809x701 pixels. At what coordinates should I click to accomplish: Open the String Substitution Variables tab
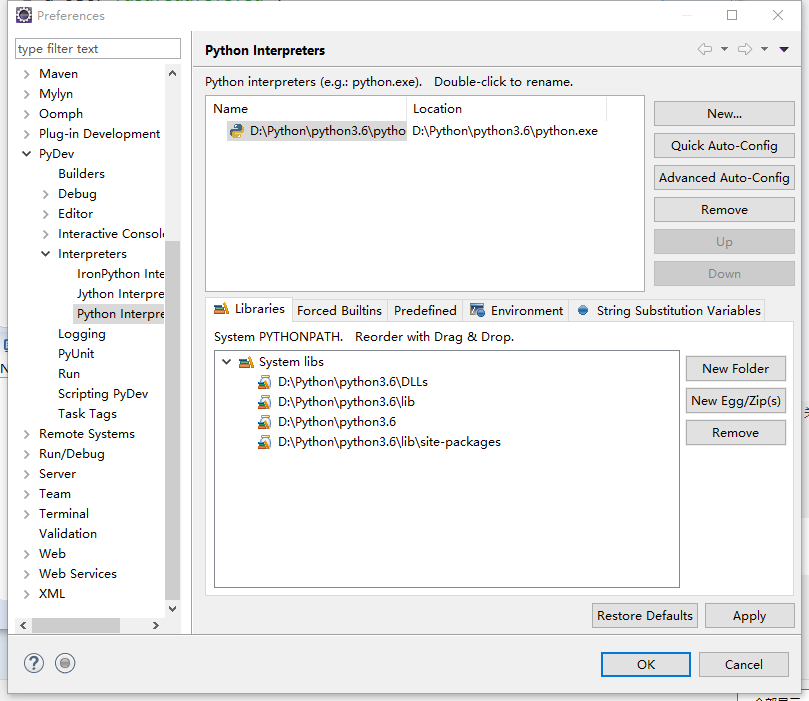669,310
